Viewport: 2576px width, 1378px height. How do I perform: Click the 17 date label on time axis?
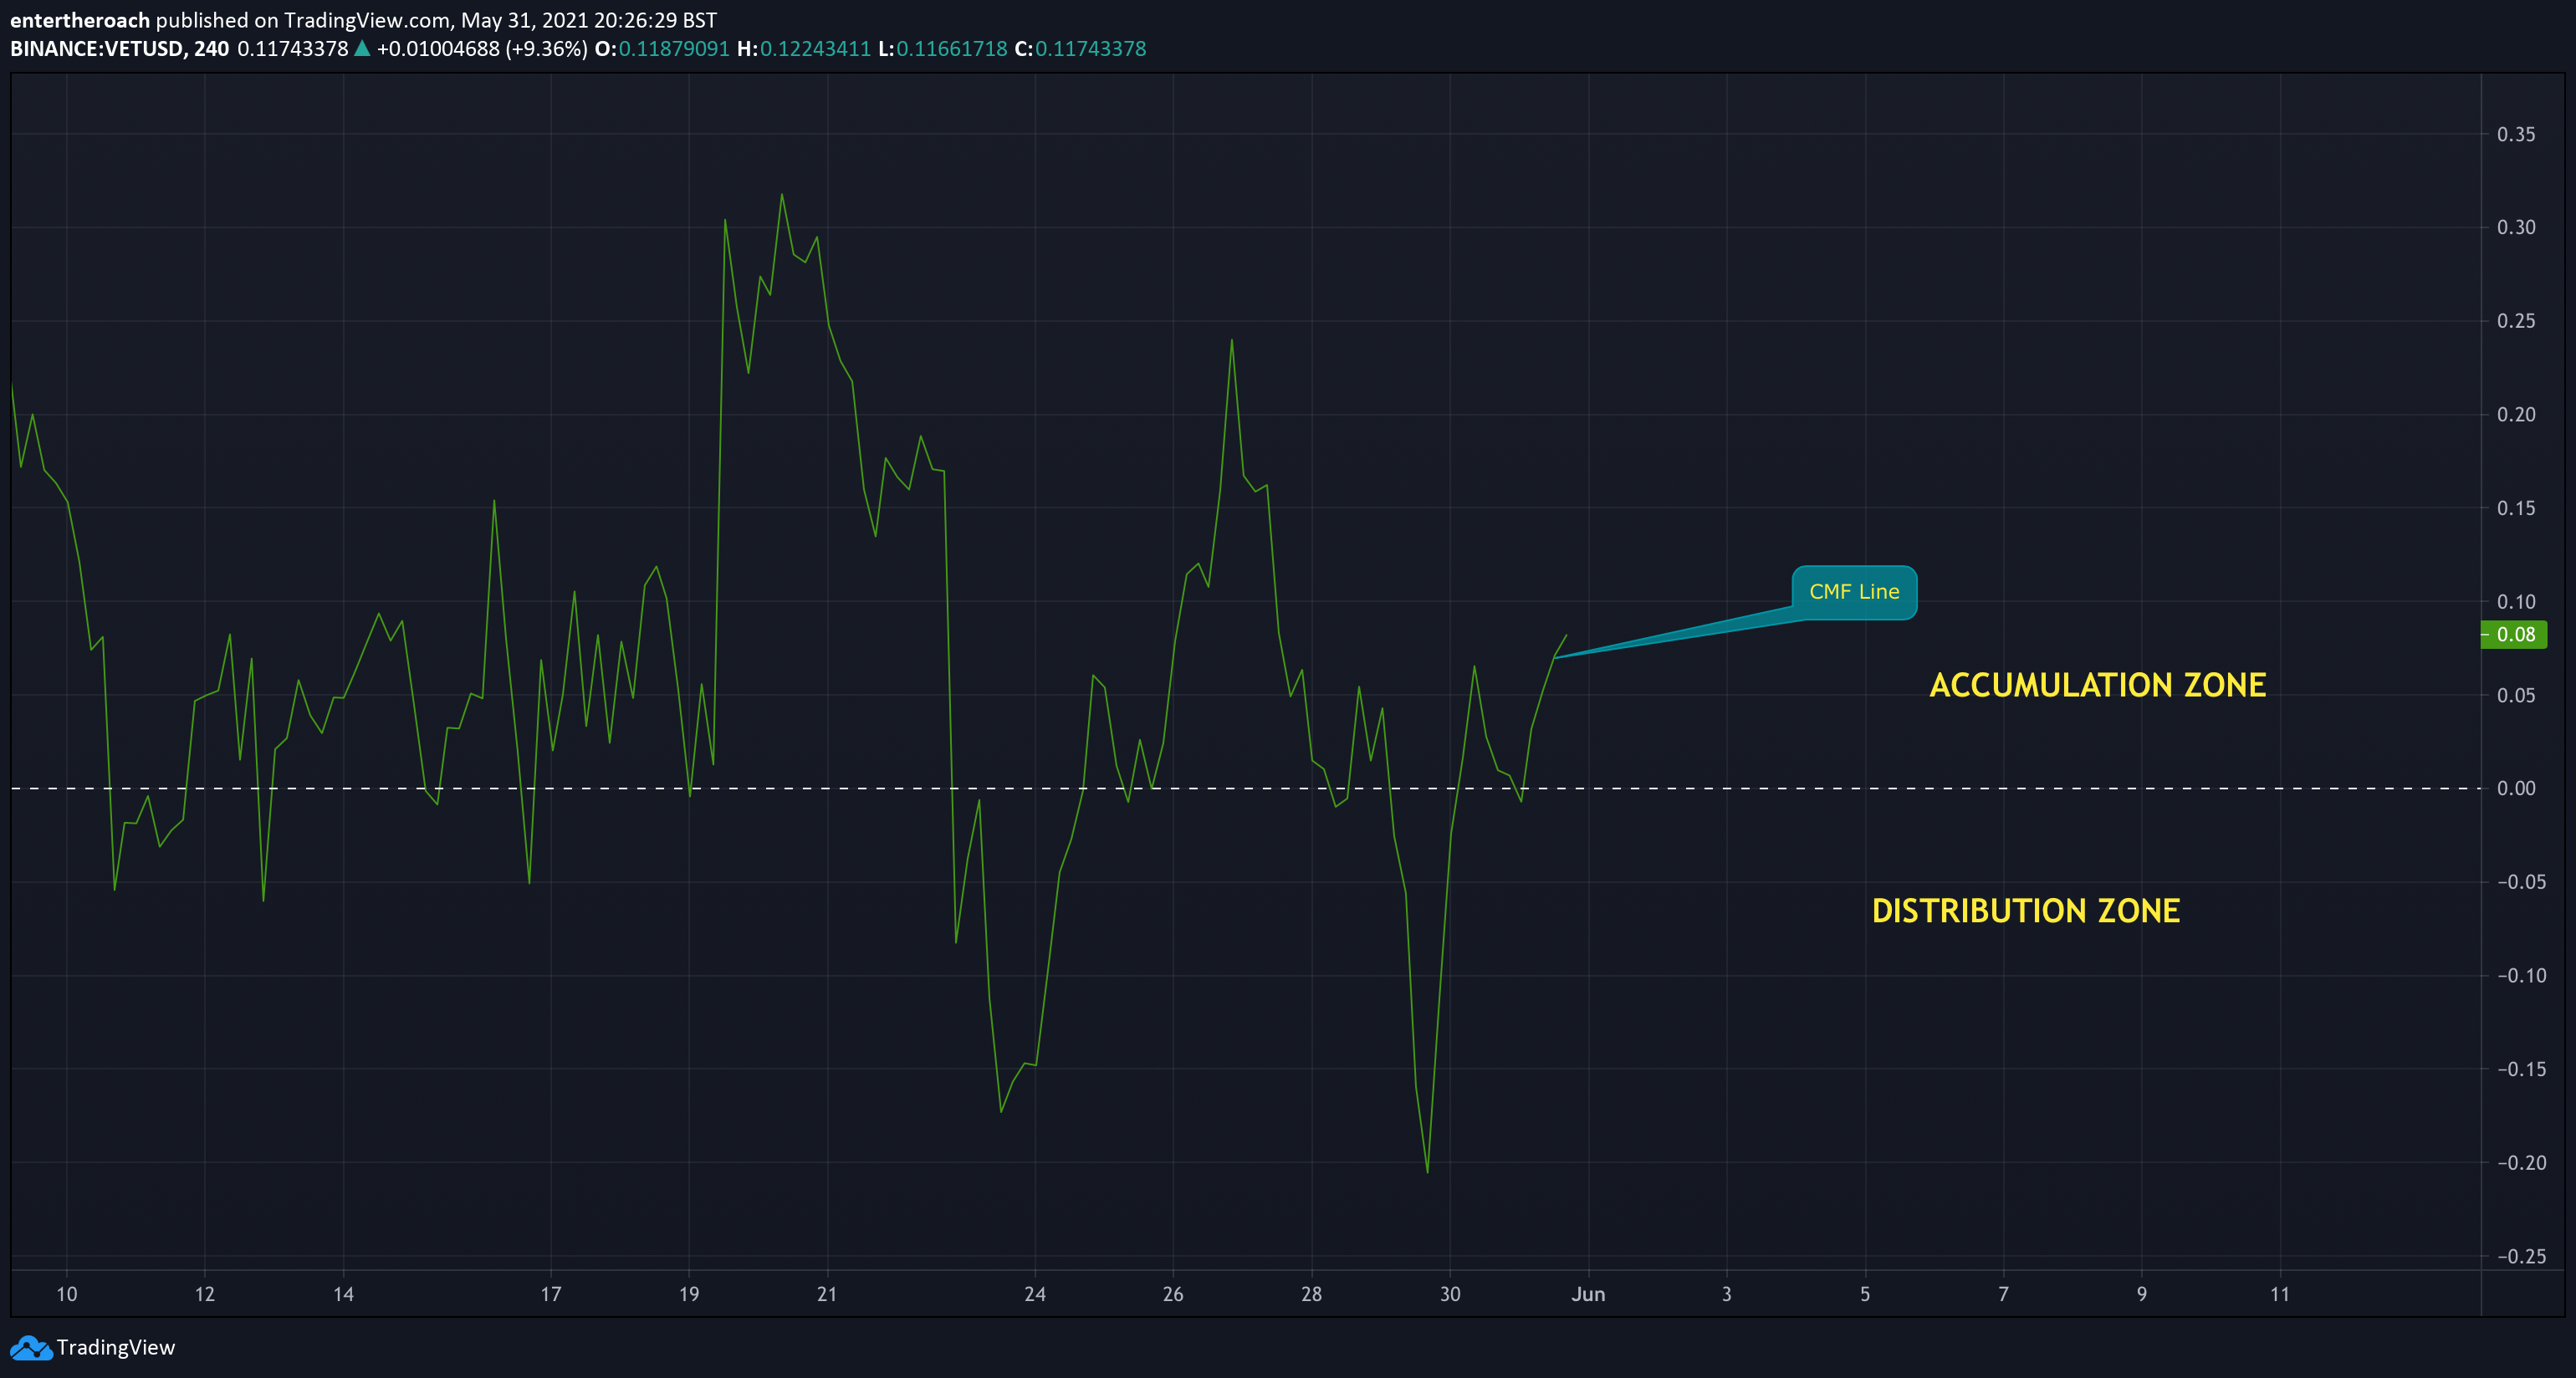[550, 1294]
